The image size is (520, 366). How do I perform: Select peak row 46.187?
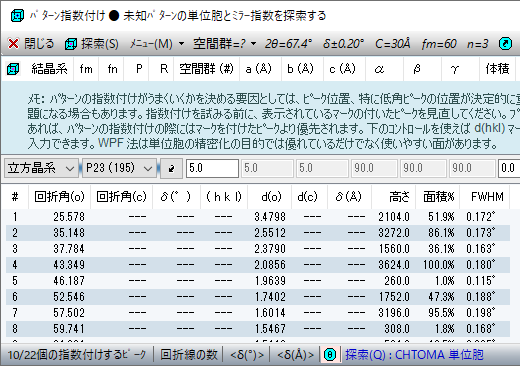[258, 281]
